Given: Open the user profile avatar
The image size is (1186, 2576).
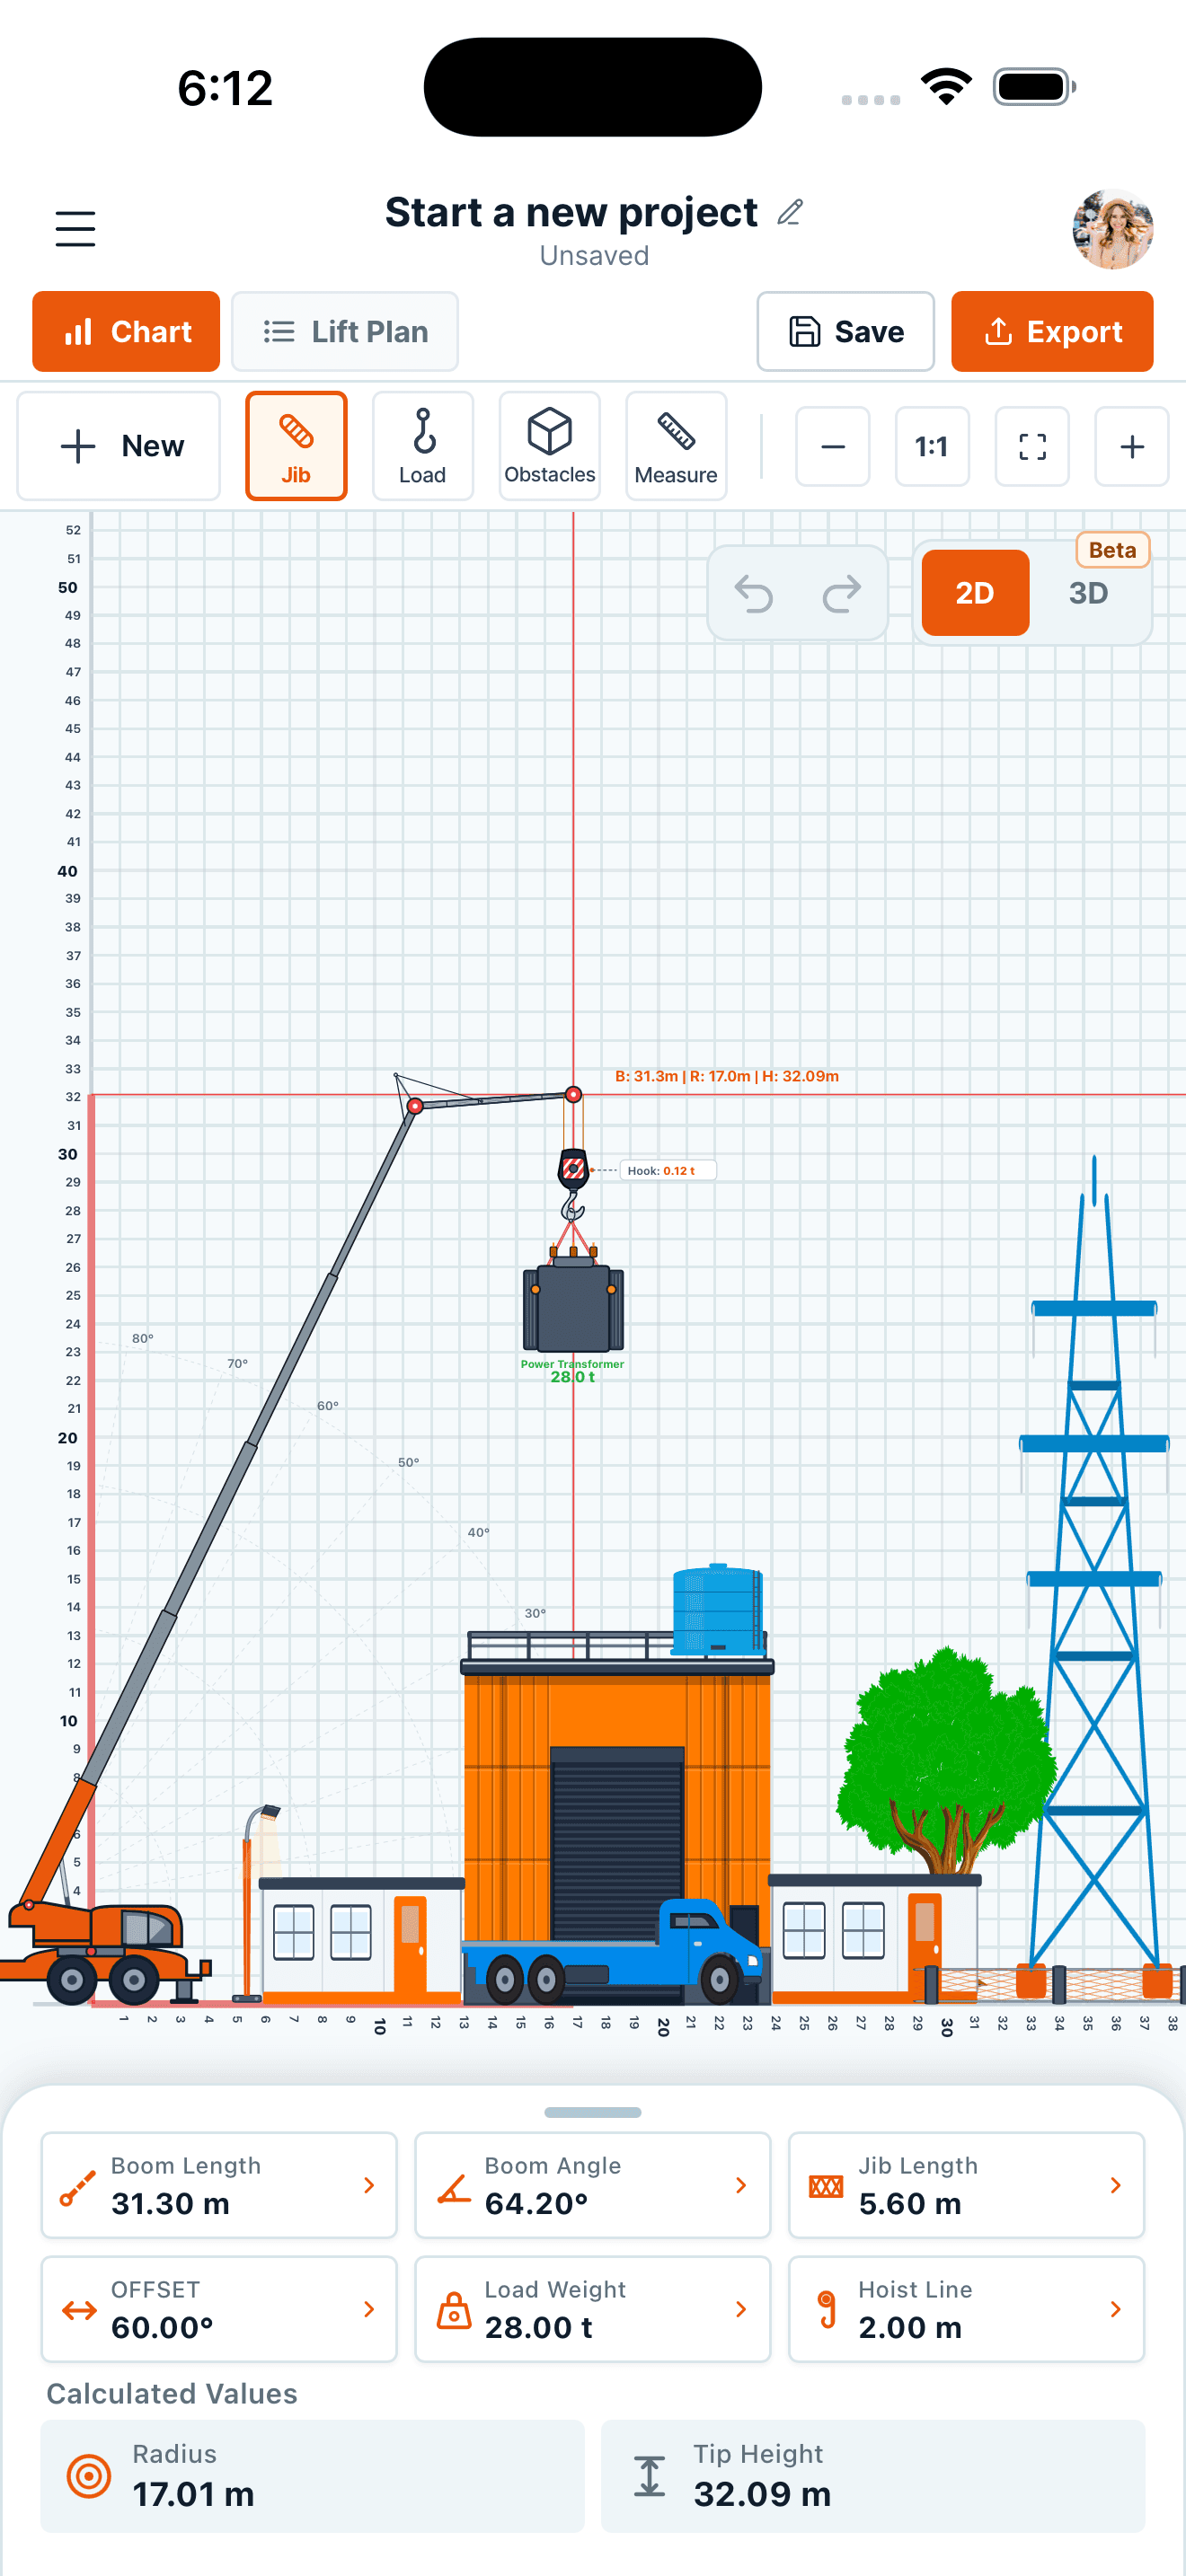Looking at the screenshot, I should point(1112,229).
